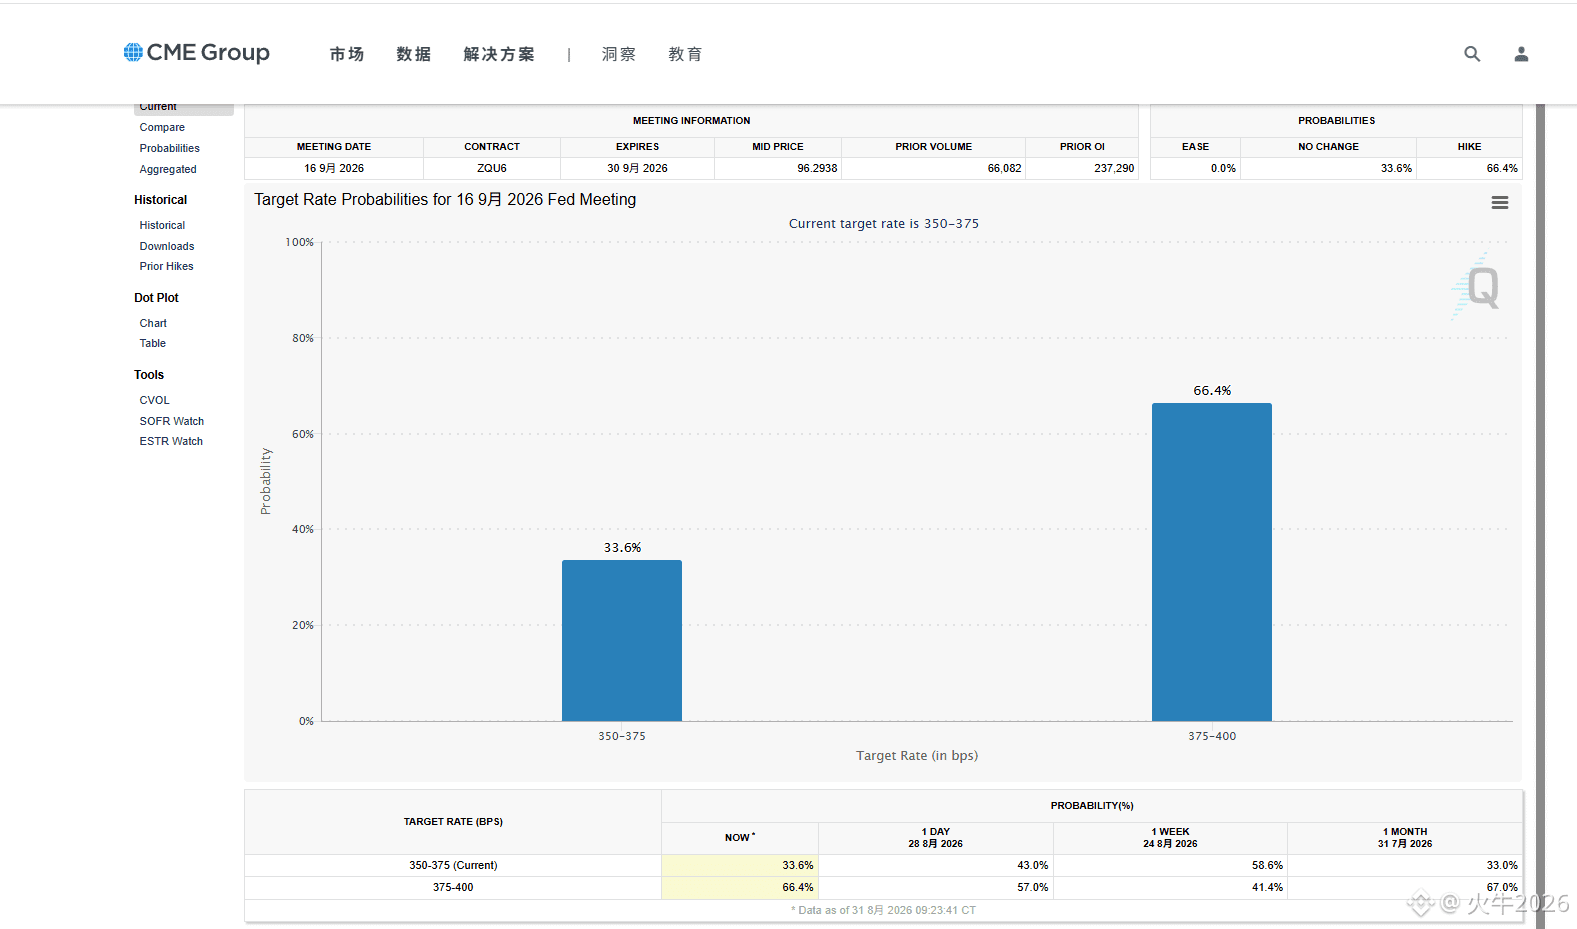Open the chart hamburger context menu
The height and width of the screenshot is (929, 1577).
[1499, 202]
